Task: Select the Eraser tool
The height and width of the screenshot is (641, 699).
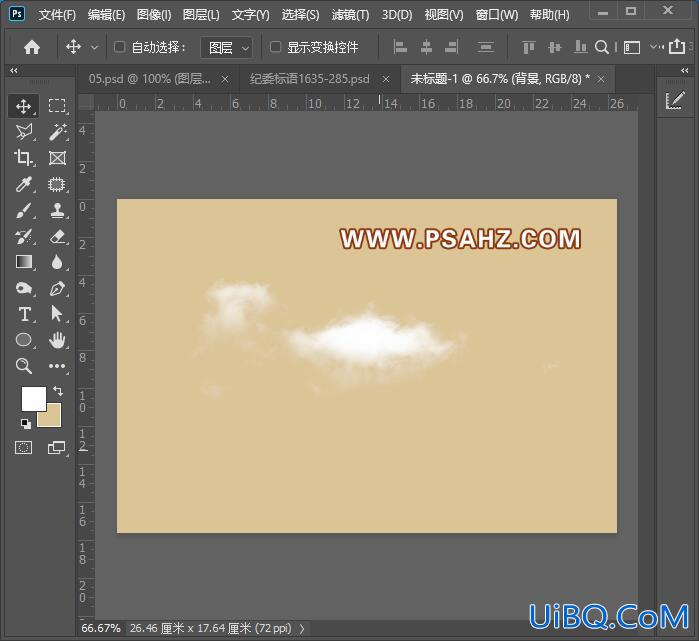Action: [x=57, y=236]
